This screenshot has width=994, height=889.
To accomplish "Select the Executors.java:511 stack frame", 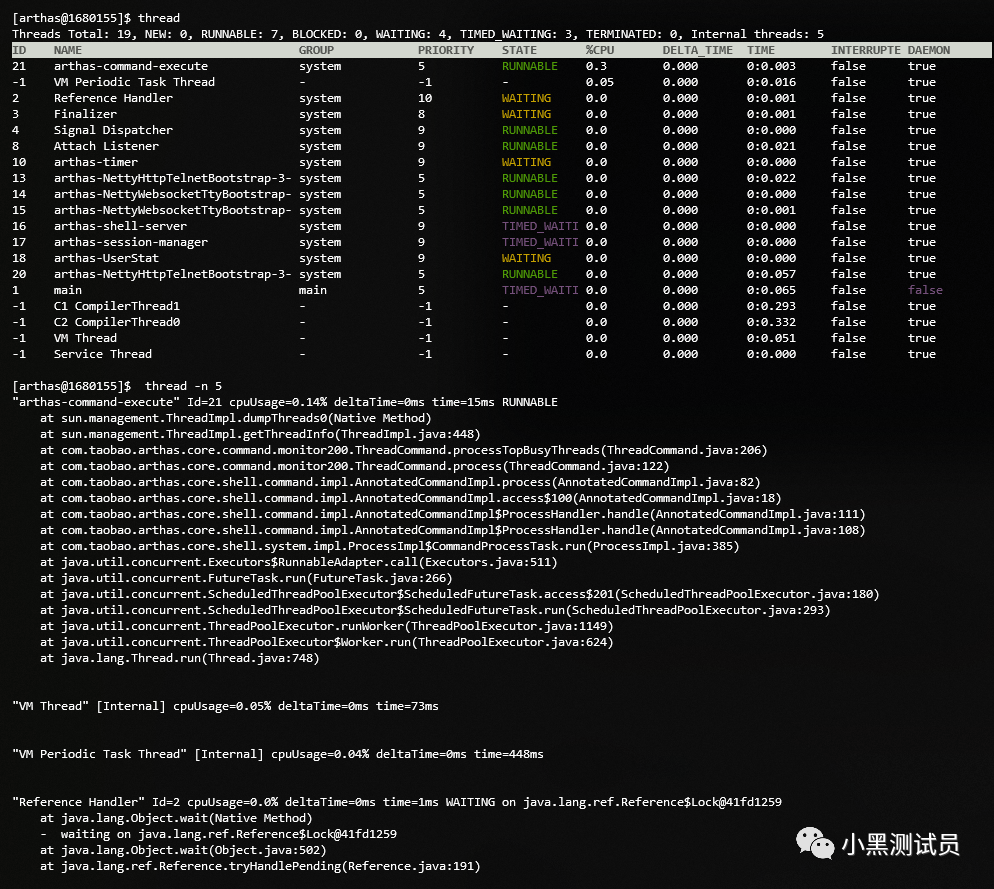I will pos(299,562).
